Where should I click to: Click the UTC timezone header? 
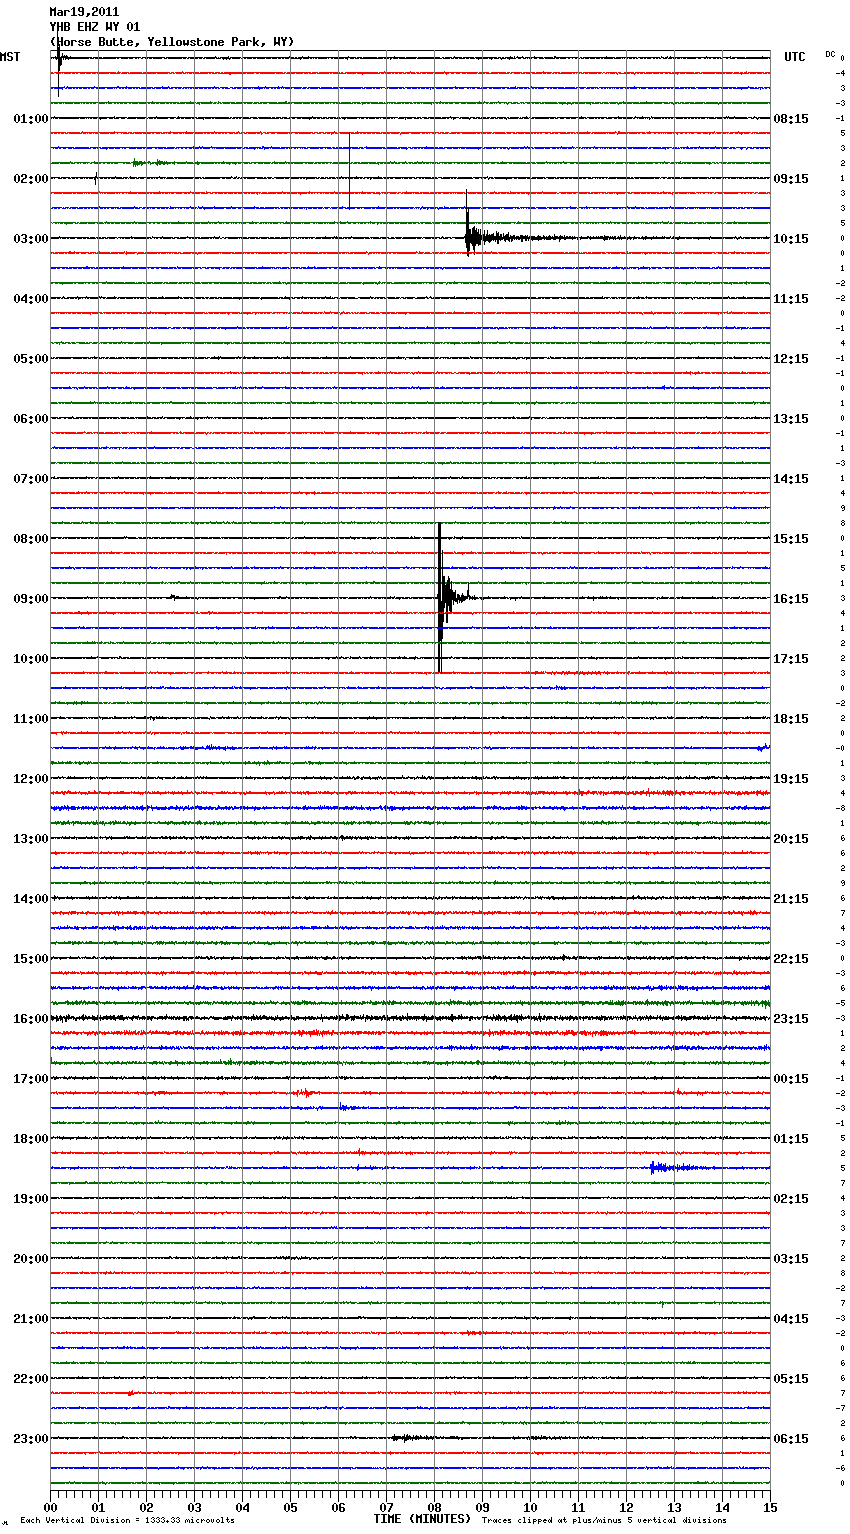[x=795, y=57]
